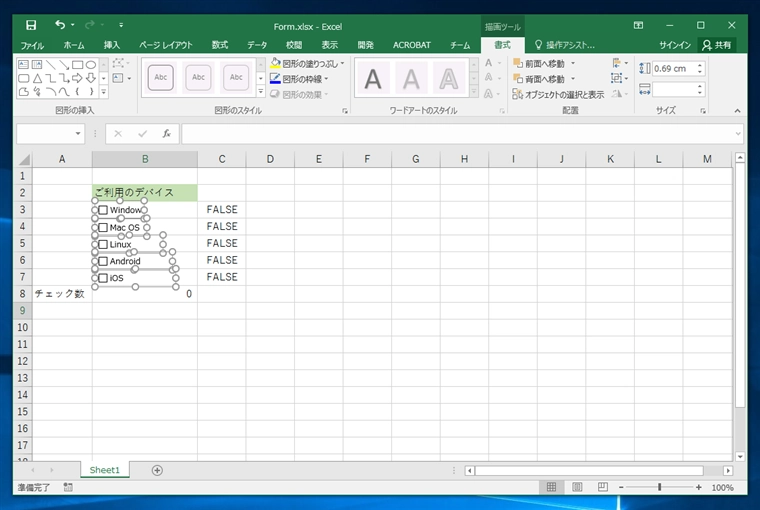The height and width of the screenshot is (510, 760).
Task: Open the ページ レイアウト tab
Action: point(166,45)
